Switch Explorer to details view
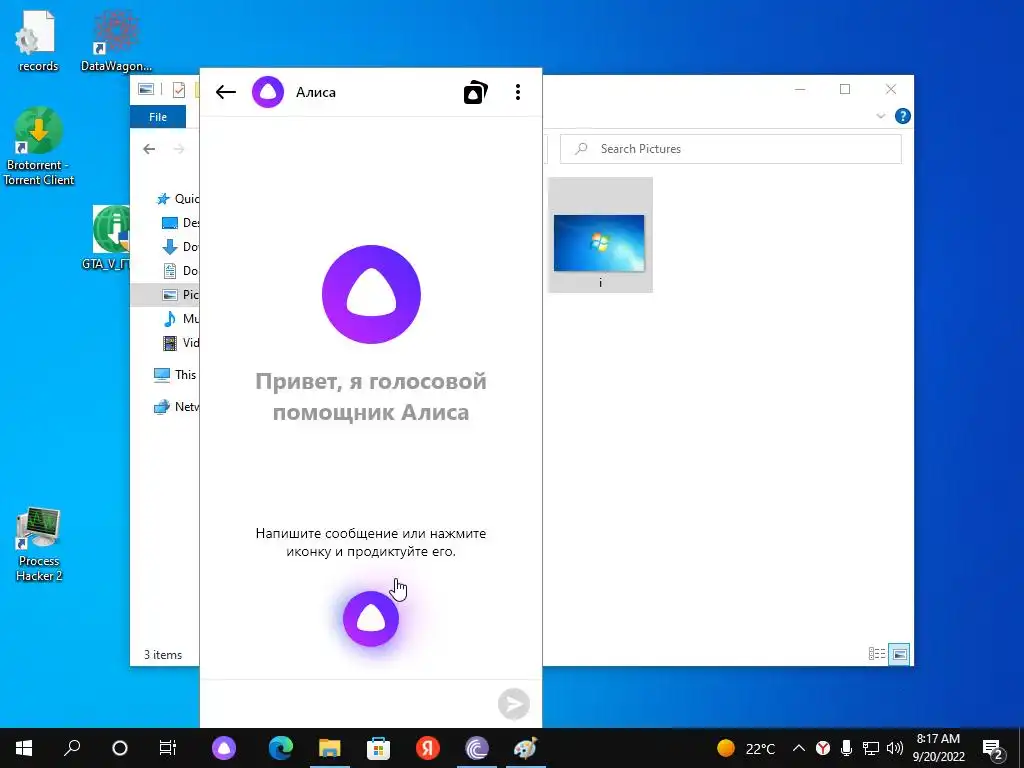 point(877,654)
